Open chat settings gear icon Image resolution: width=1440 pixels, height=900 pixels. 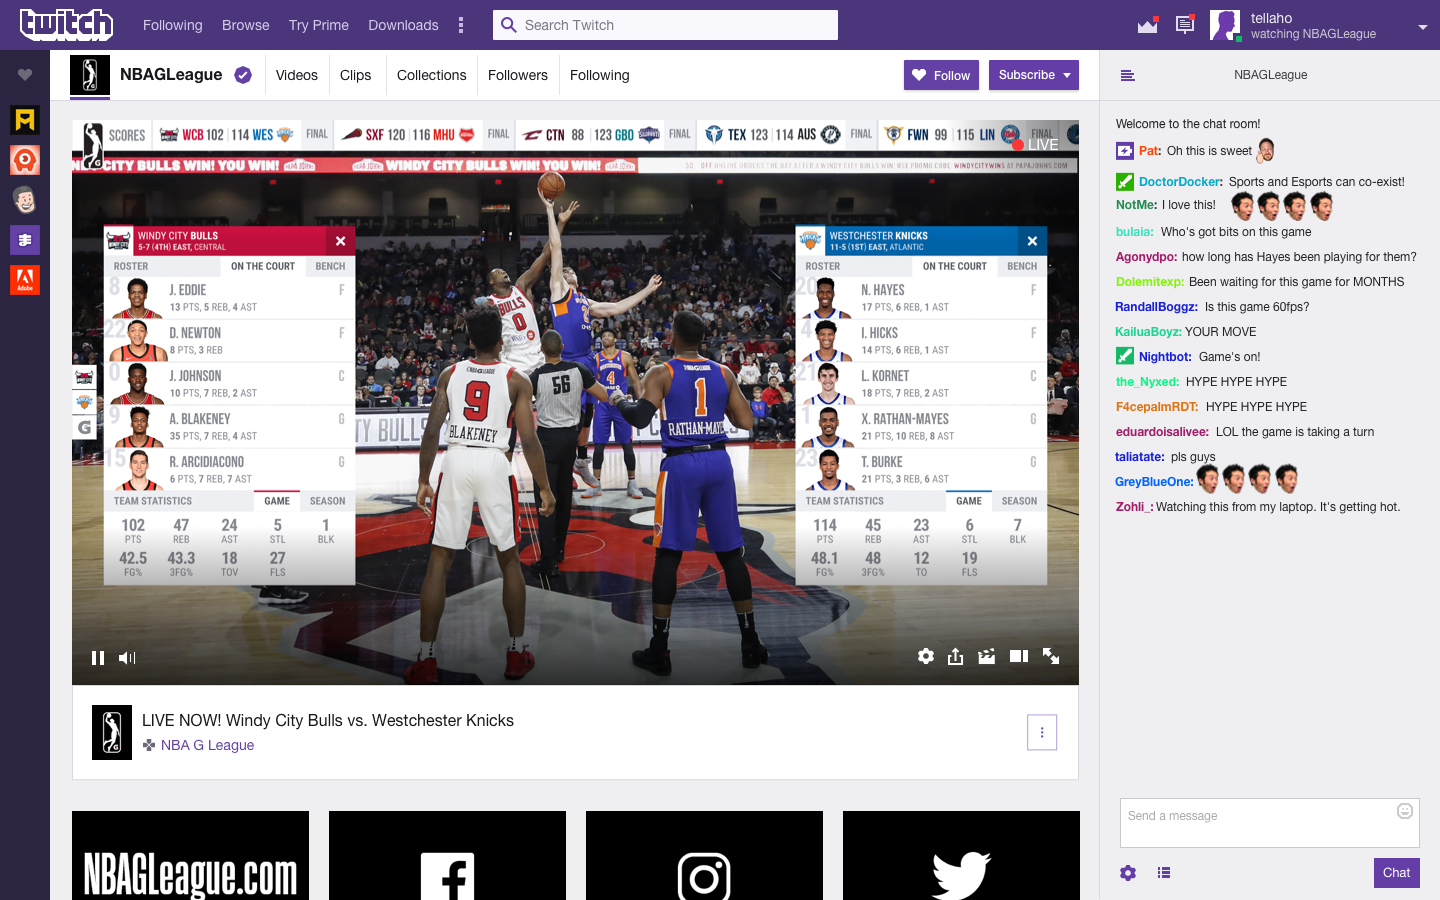(1128, 873)
